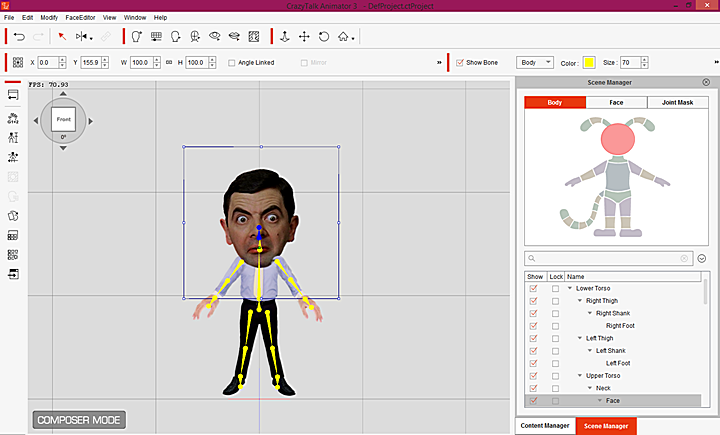The width and height of the screenshot is (720, 435).
Task: Click the Scene Manager bottom tab
Action: [606, 426]
